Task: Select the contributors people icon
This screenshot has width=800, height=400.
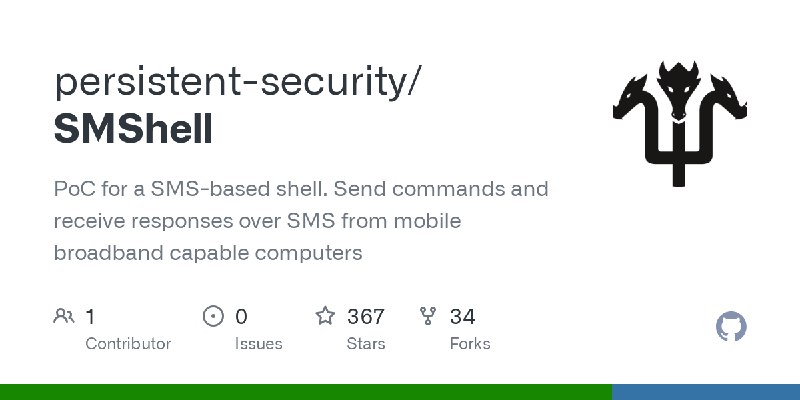Action: tap(64, 316)
